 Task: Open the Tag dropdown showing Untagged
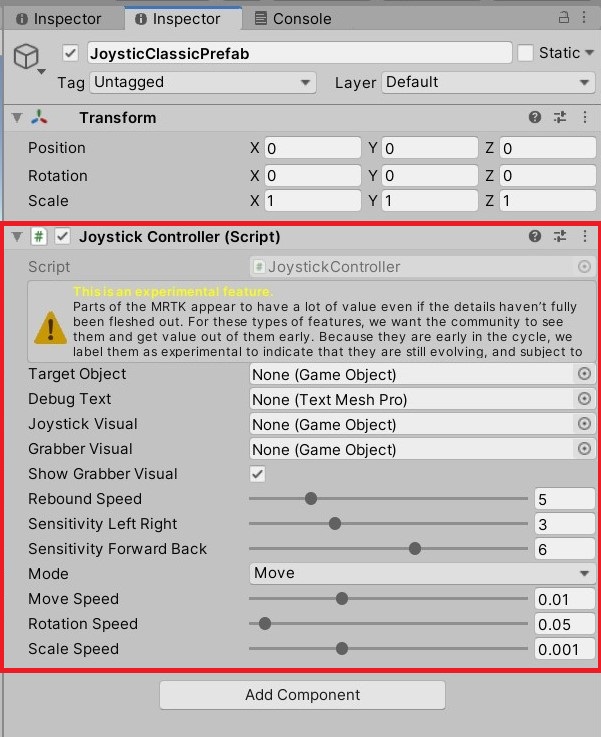pos(203,82)
